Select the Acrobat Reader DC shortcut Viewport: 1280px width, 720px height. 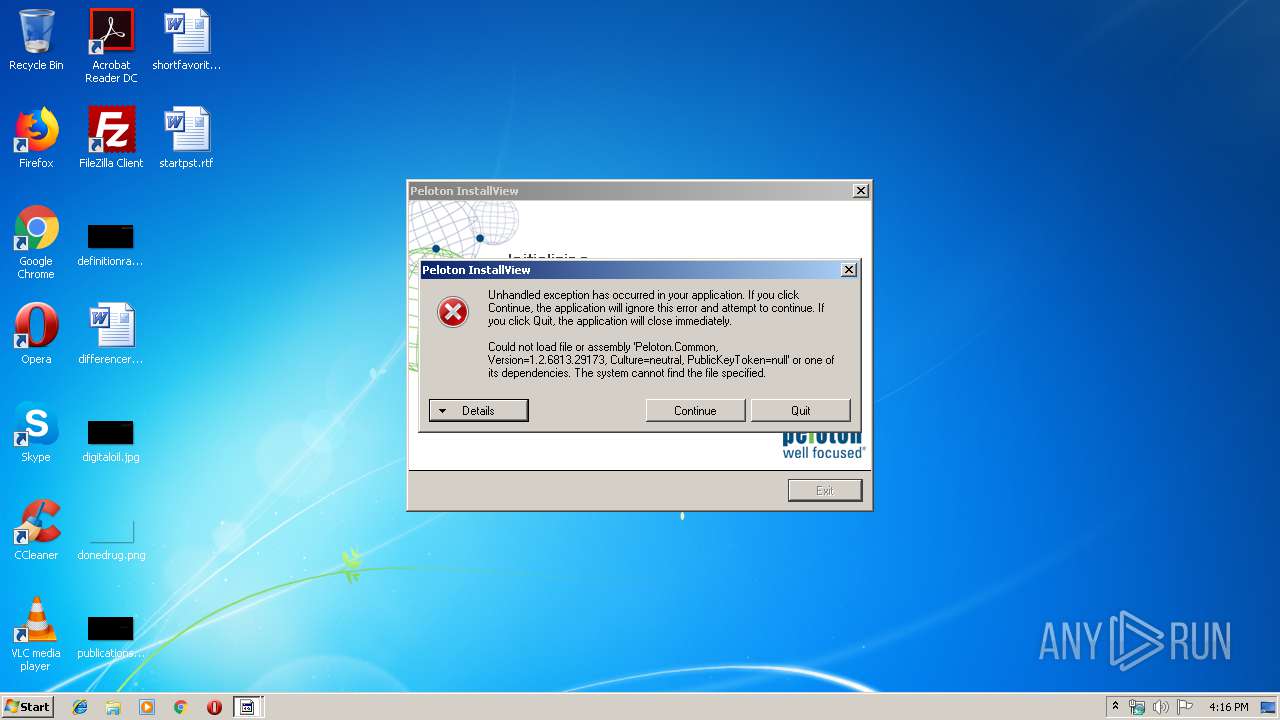click(111, 46)
